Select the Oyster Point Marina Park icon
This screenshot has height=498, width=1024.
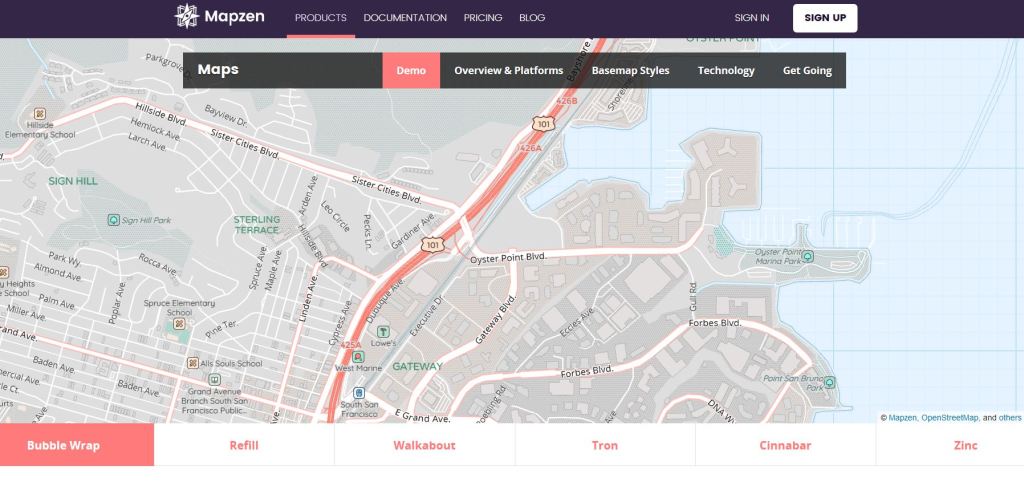[x=808, y=256]
